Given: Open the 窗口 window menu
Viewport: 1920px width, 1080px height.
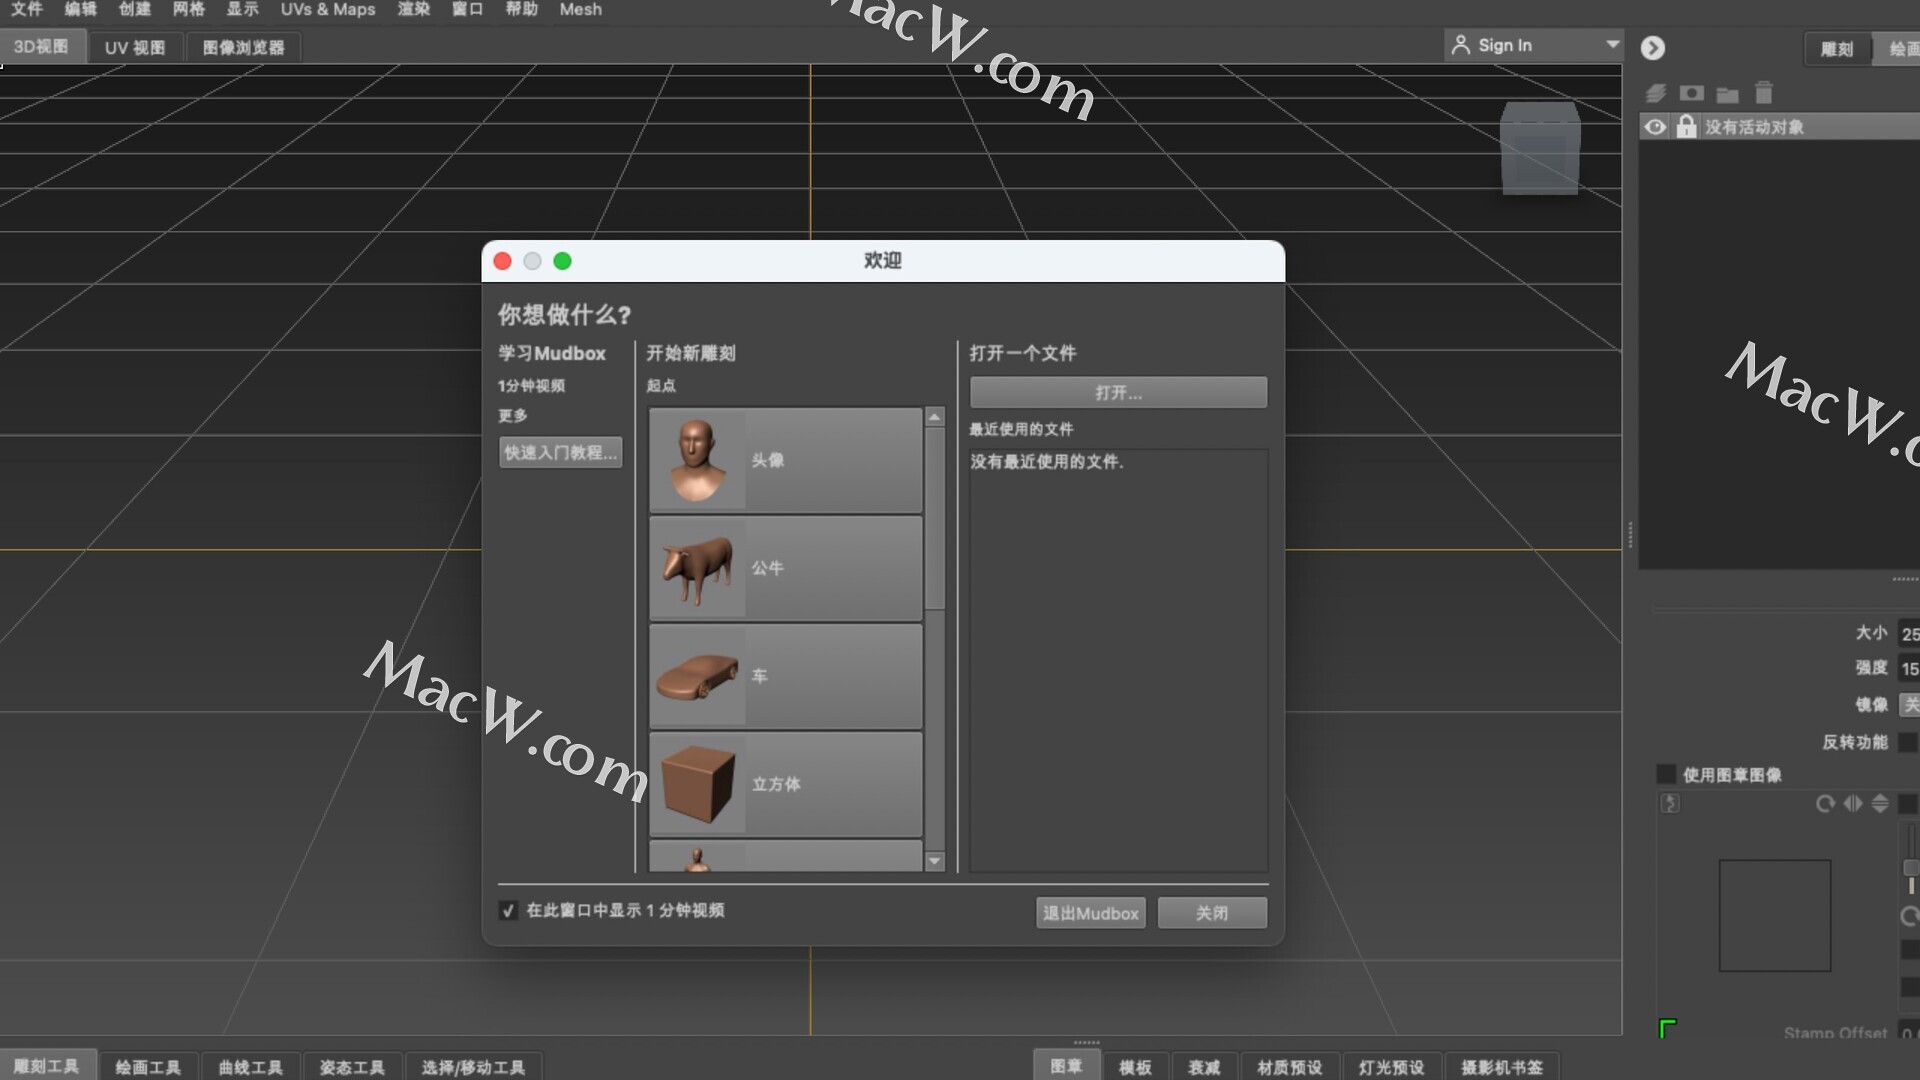Looking at the screenshot, I should pos(467,9).
